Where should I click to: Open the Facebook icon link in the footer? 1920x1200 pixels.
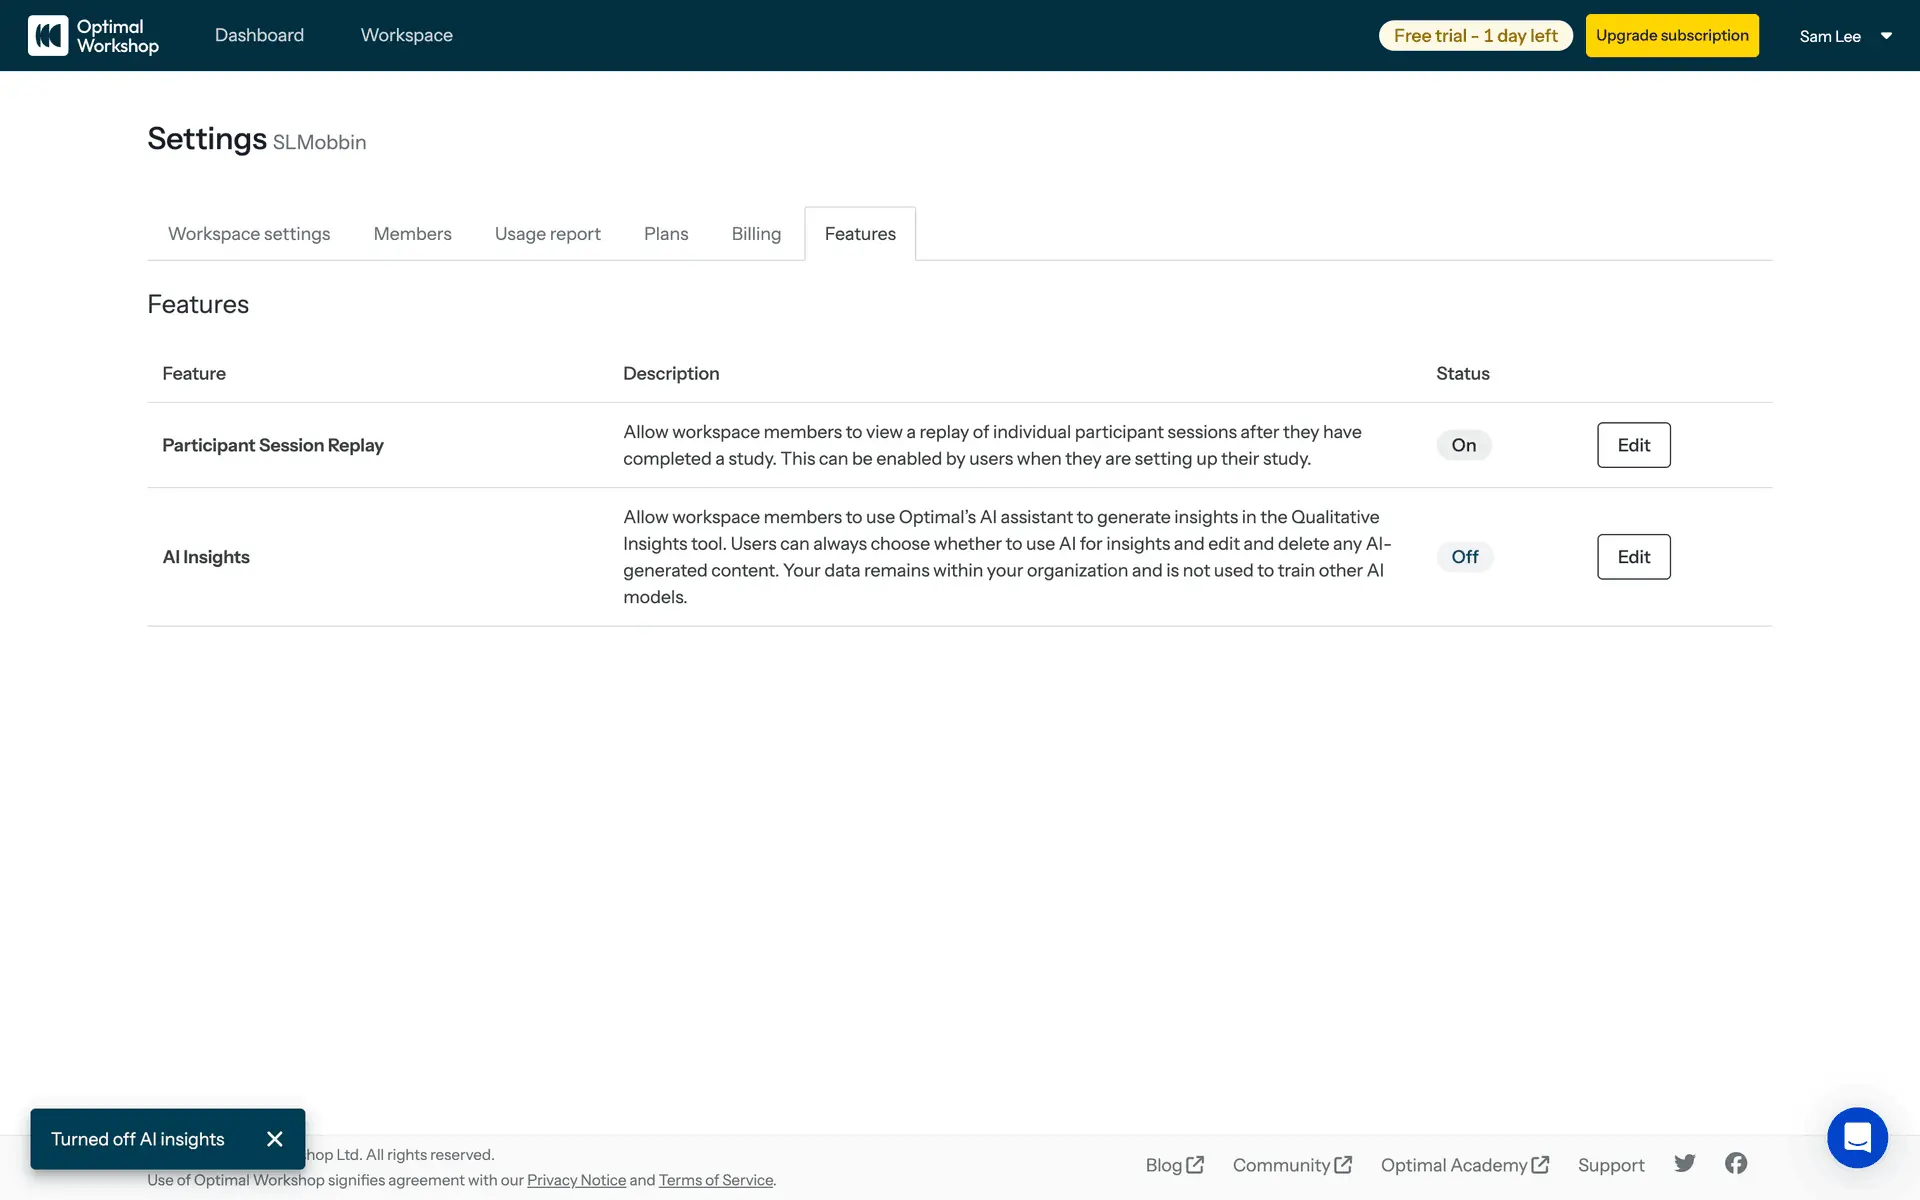pos(1736,1163)
